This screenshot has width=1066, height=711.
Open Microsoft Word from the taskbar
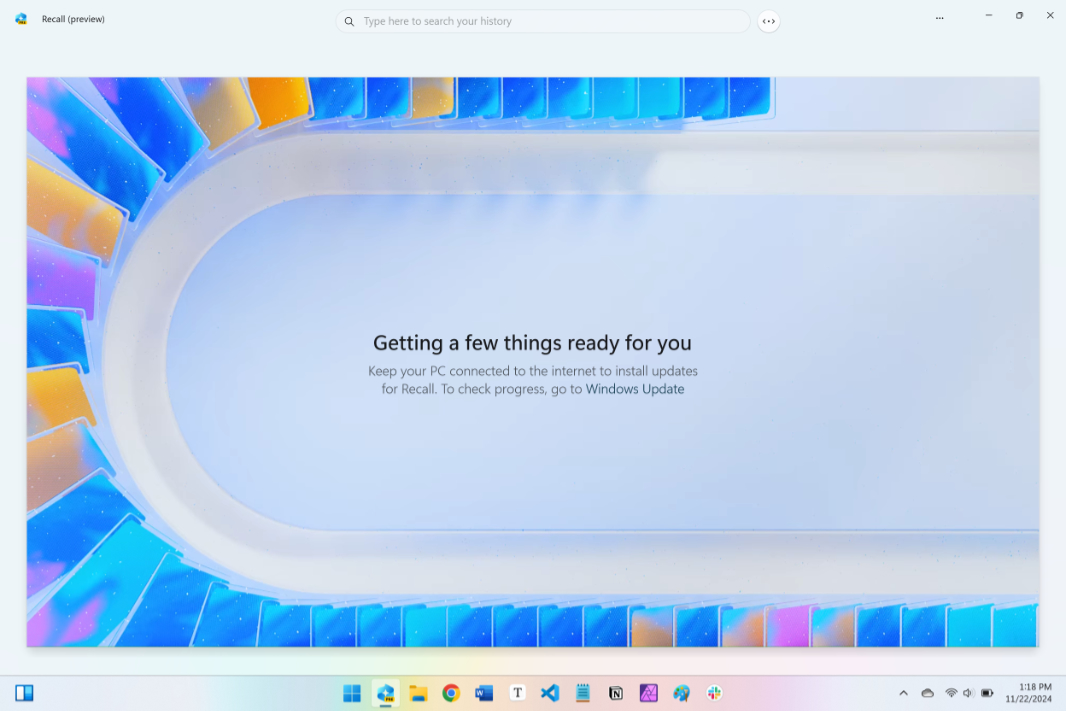click(484, 693)
